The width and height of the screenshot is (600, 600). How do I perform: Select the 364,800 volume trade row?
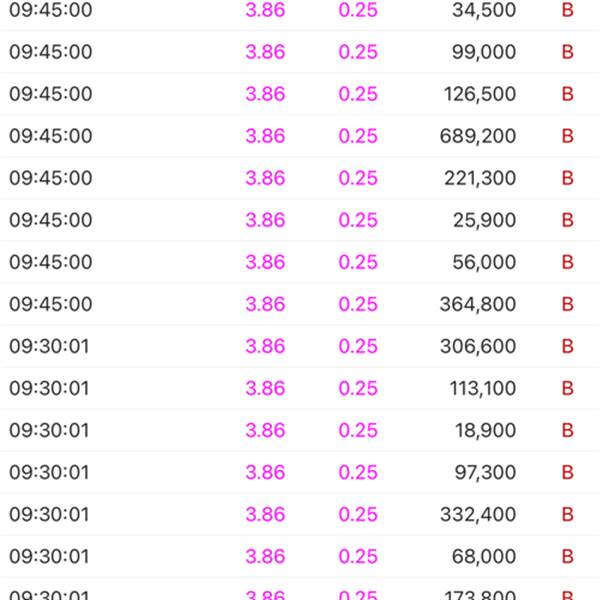coord(300,304)
